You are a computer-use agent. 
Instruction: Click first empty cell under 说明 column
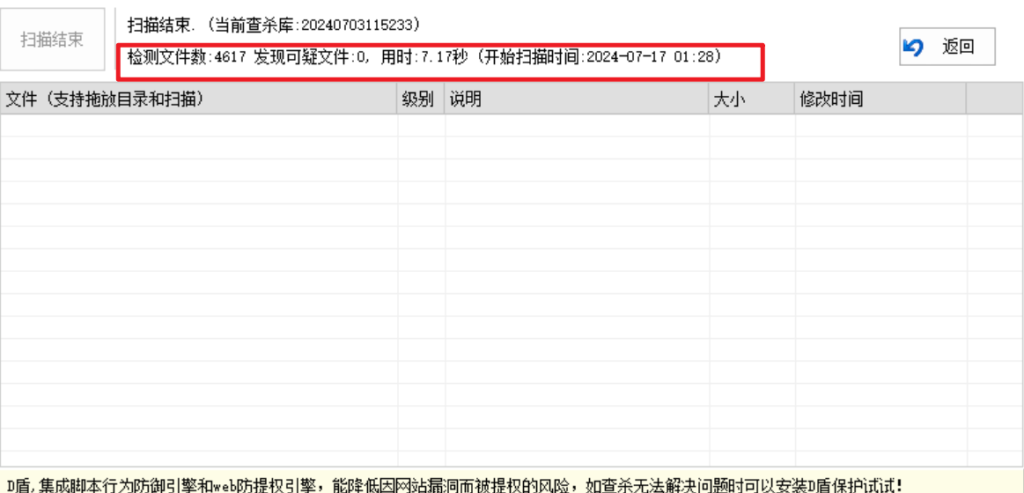[x=576, y=124]
